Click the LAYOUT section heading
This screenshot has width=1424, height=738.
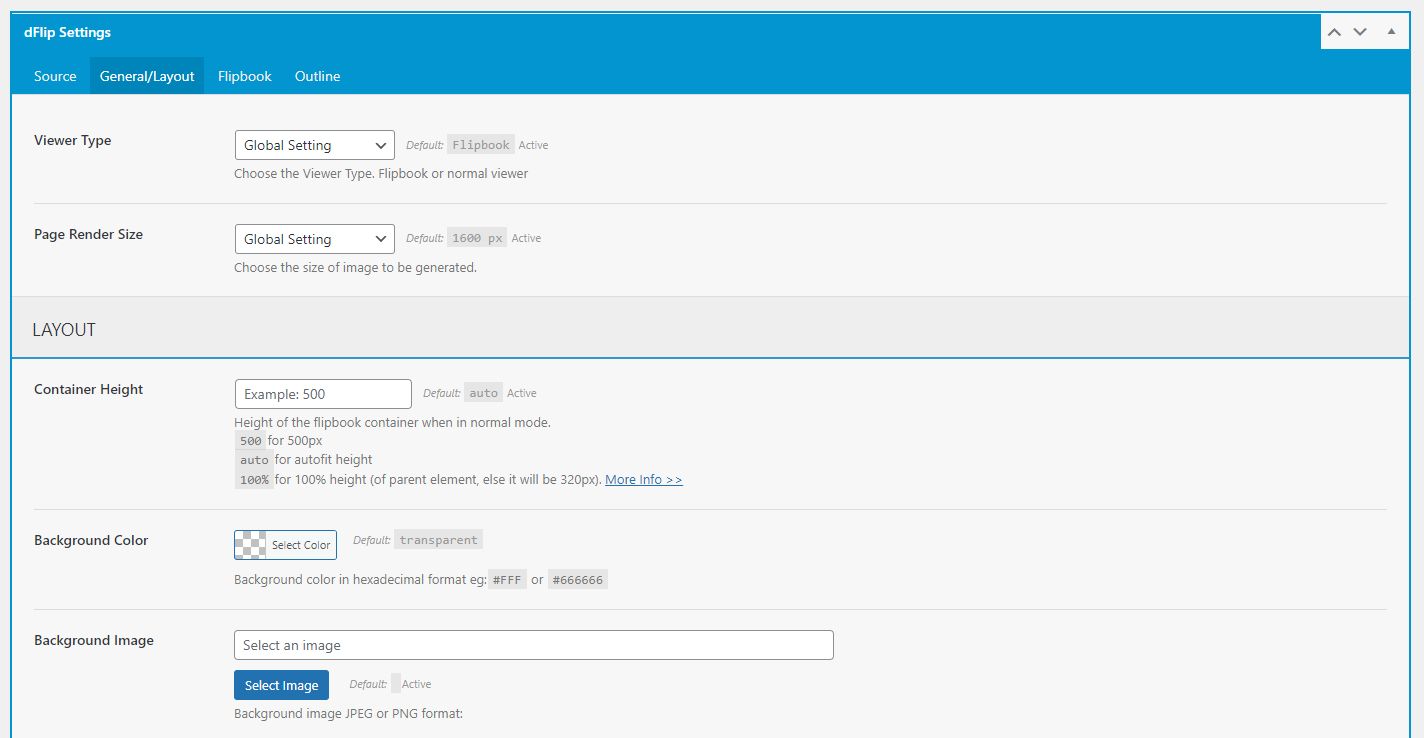(x=64, y=330)
